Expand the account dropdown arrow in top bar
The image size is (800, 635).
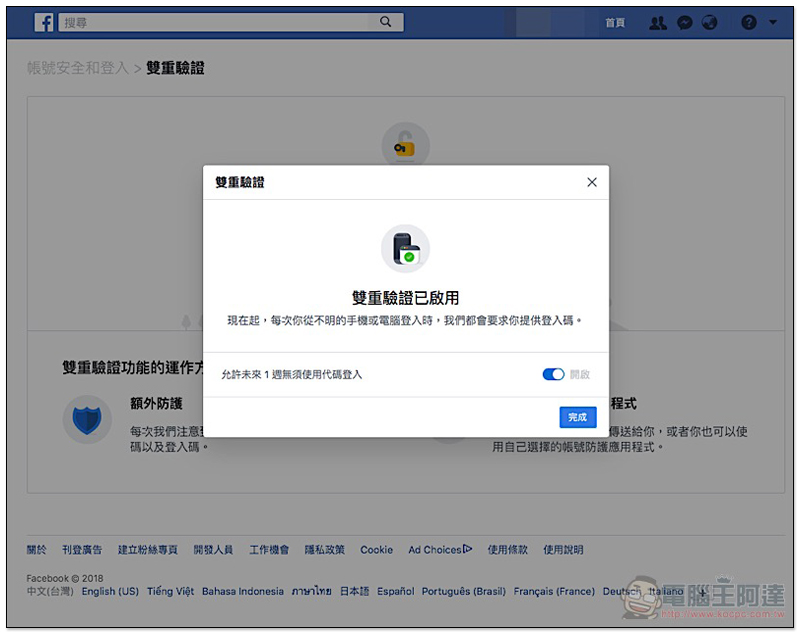tap(773, 22)
